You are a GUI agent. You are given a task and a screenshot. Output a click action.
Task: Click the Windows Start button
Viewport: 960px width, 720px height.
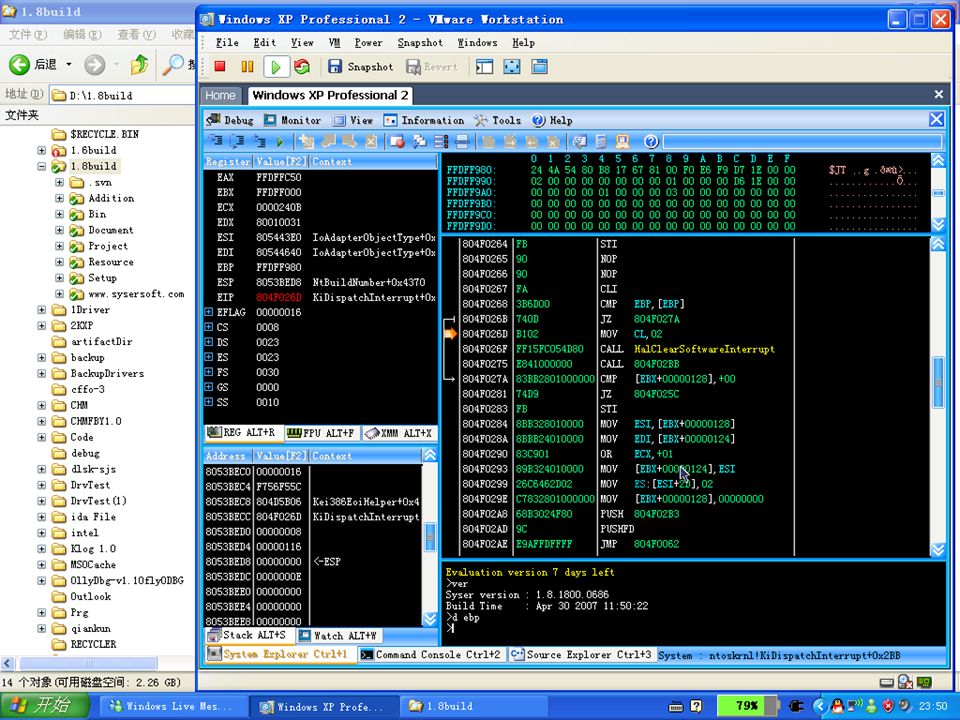45,706
